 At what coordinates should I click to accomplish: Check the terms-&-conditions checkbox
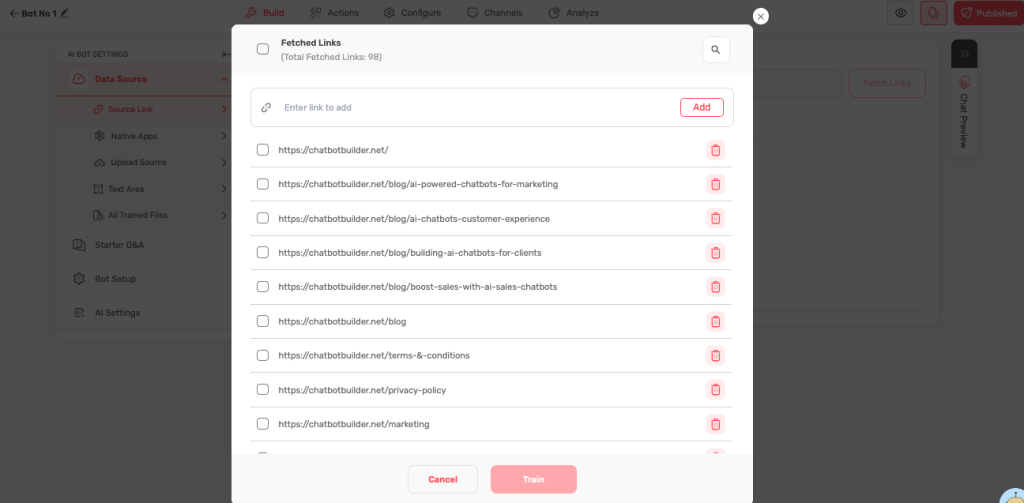[263, 355]
